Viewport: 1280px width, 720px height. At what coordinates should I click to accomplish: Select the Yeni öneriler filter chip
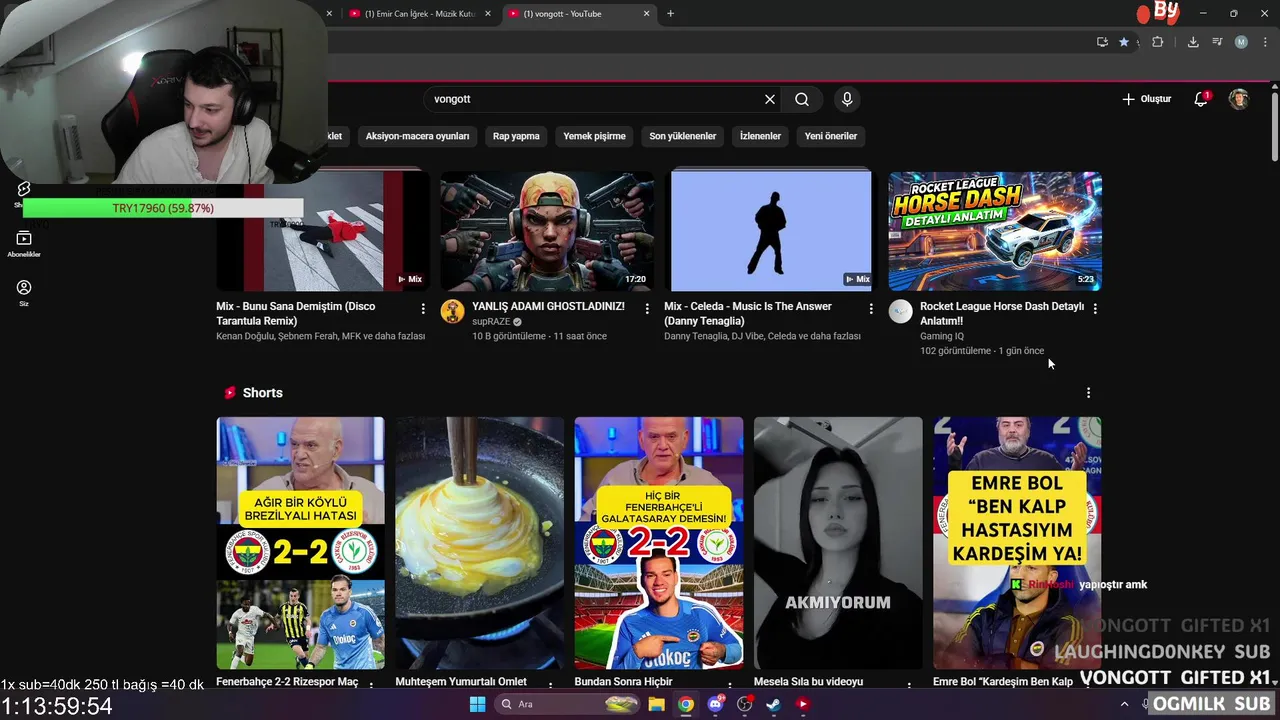831,136
